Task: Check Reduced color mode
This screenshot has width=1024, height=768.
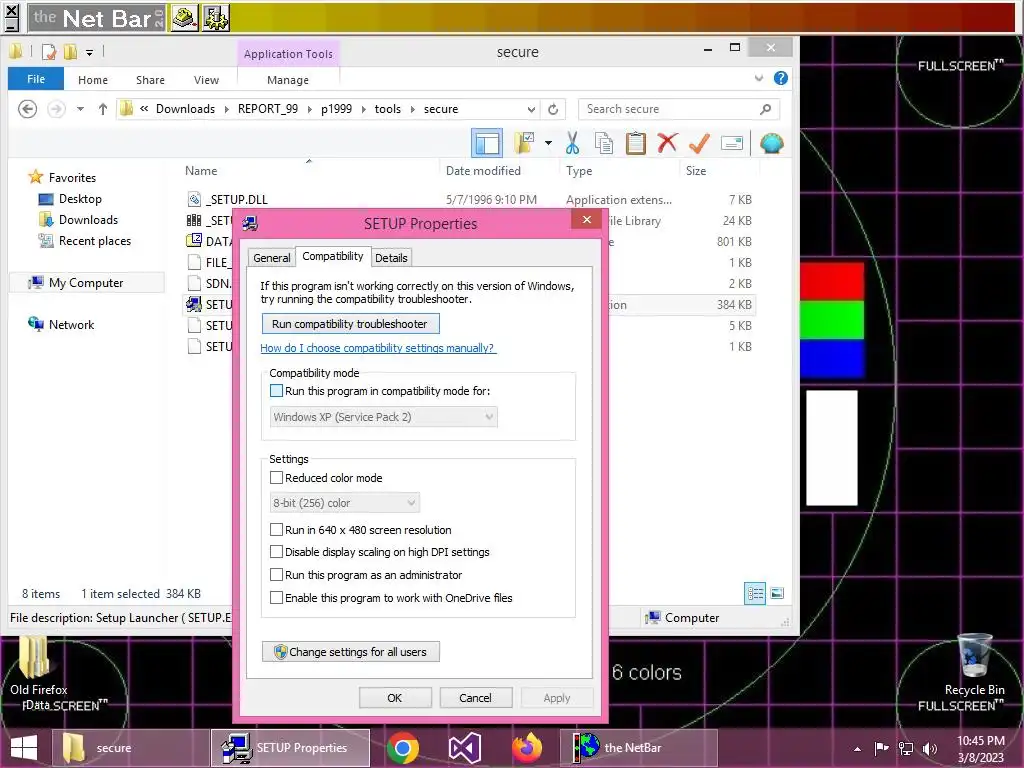Action: (x=276, y=478)
